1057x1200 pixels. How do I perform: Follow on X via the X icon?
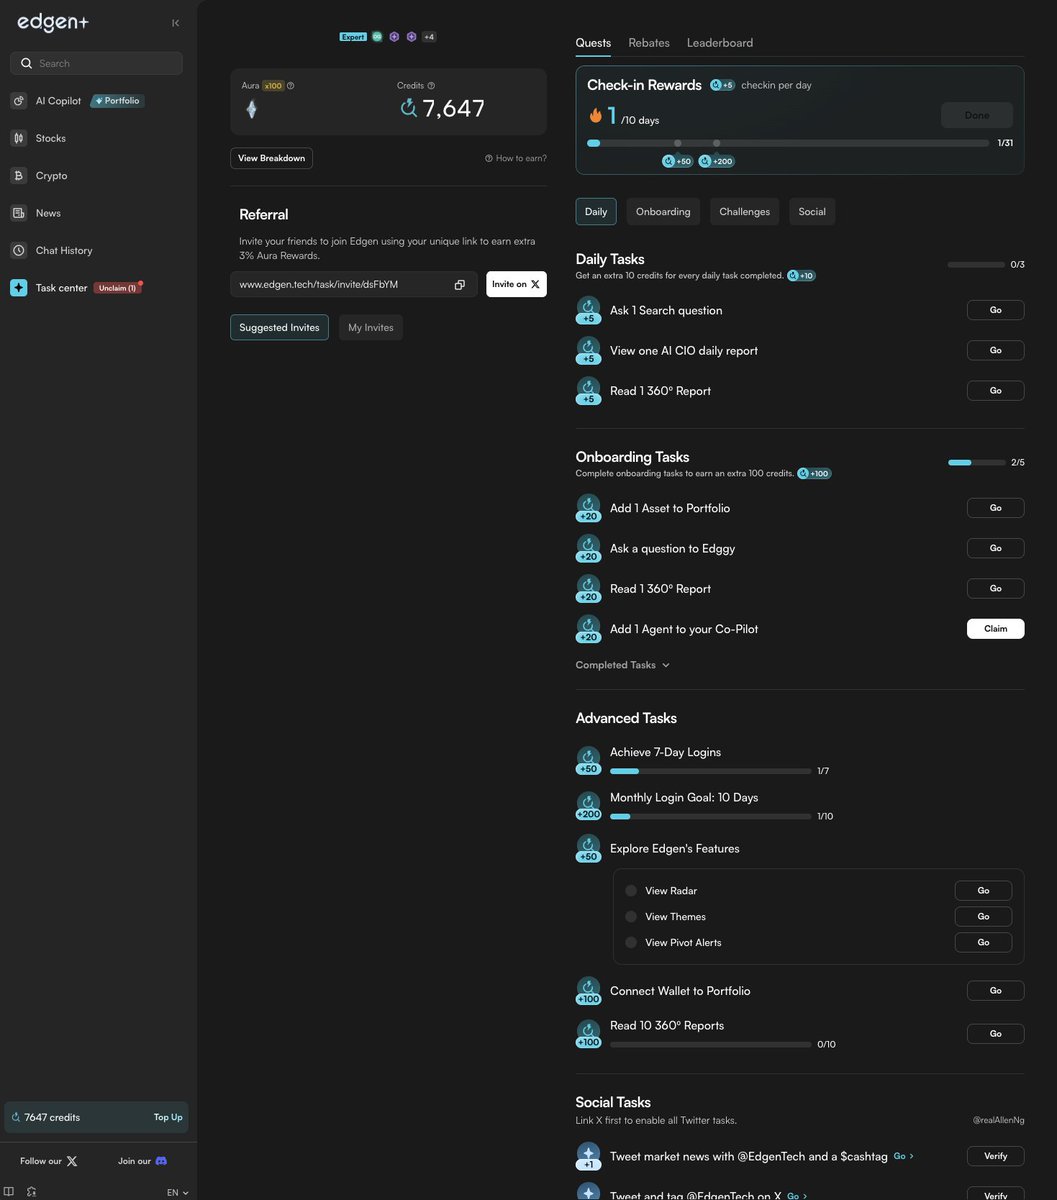(71, 1160)
